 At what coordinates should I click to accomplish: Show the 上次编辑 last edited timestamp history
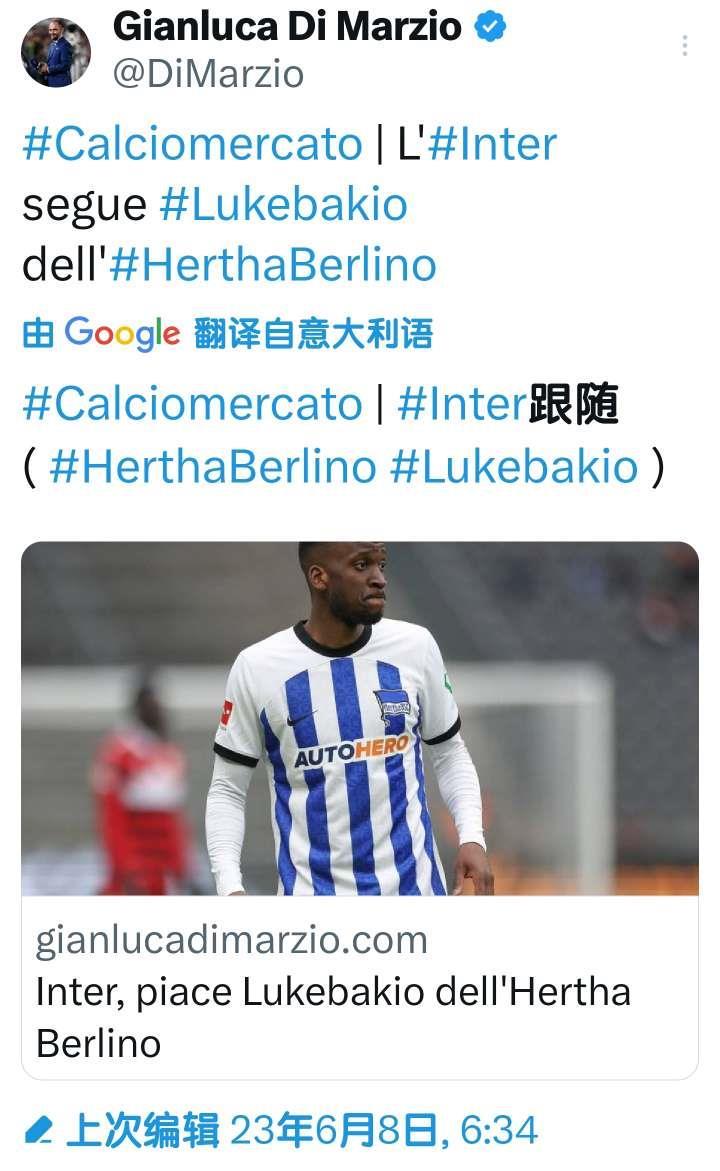coord(302,1130)
